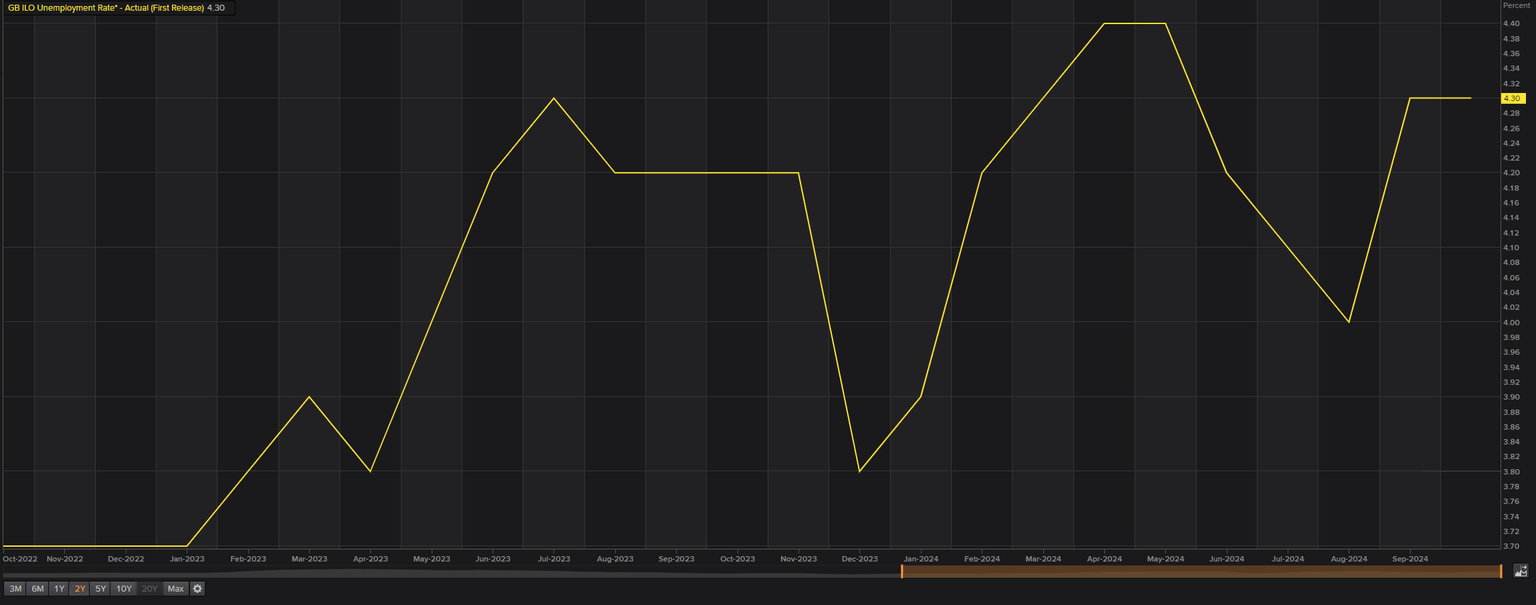Click the Oct-2022 date axis label

click(x=20, y=559)
